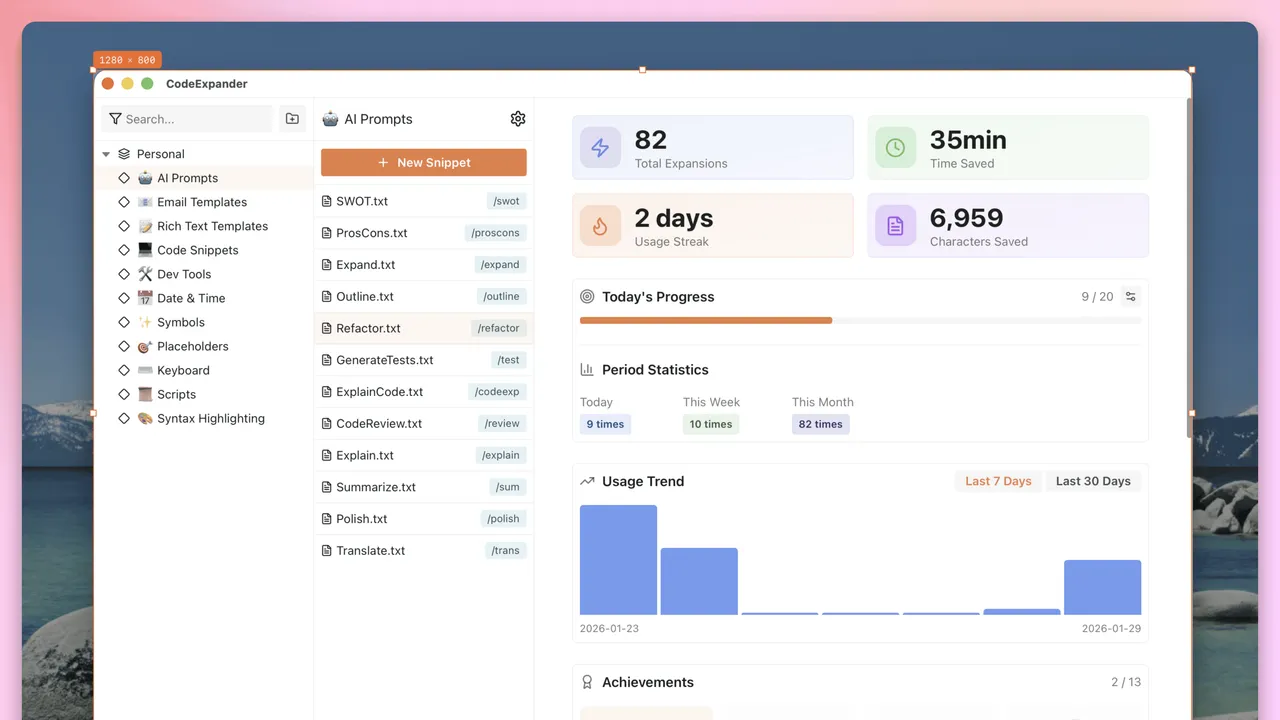Click the Personal layers stack icon
Viewport: 1280px width, 720px height.
click(124, 154)
